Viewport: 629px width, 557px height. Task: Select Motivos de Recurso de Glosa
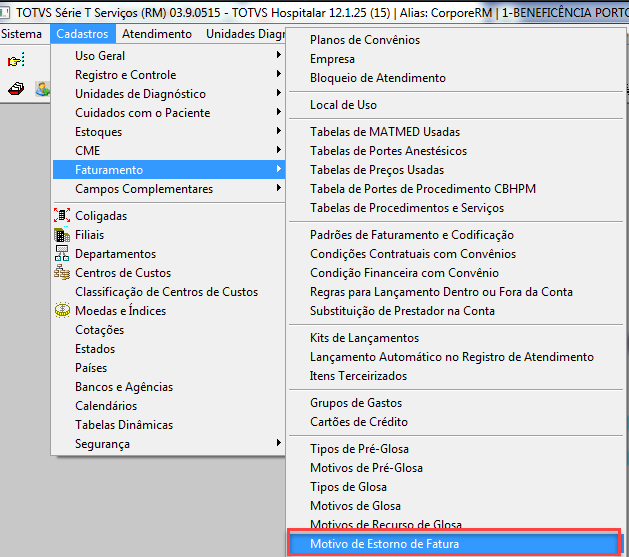pos(456,524)
